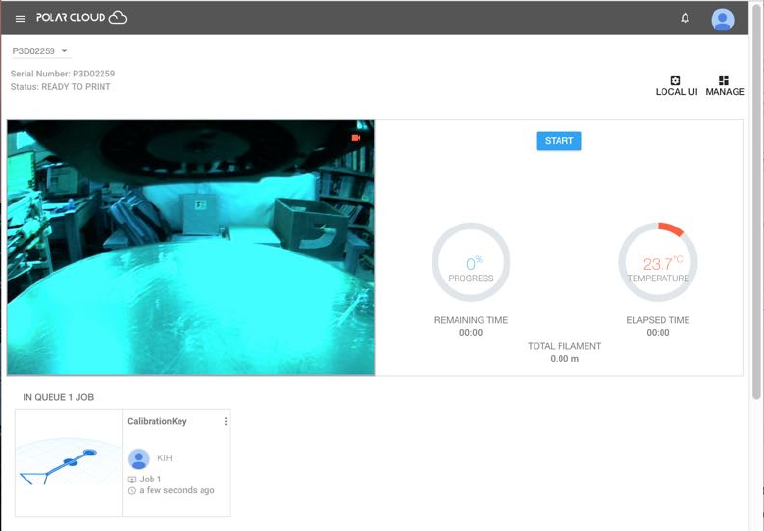Open the Local UI view

(676, 86)
